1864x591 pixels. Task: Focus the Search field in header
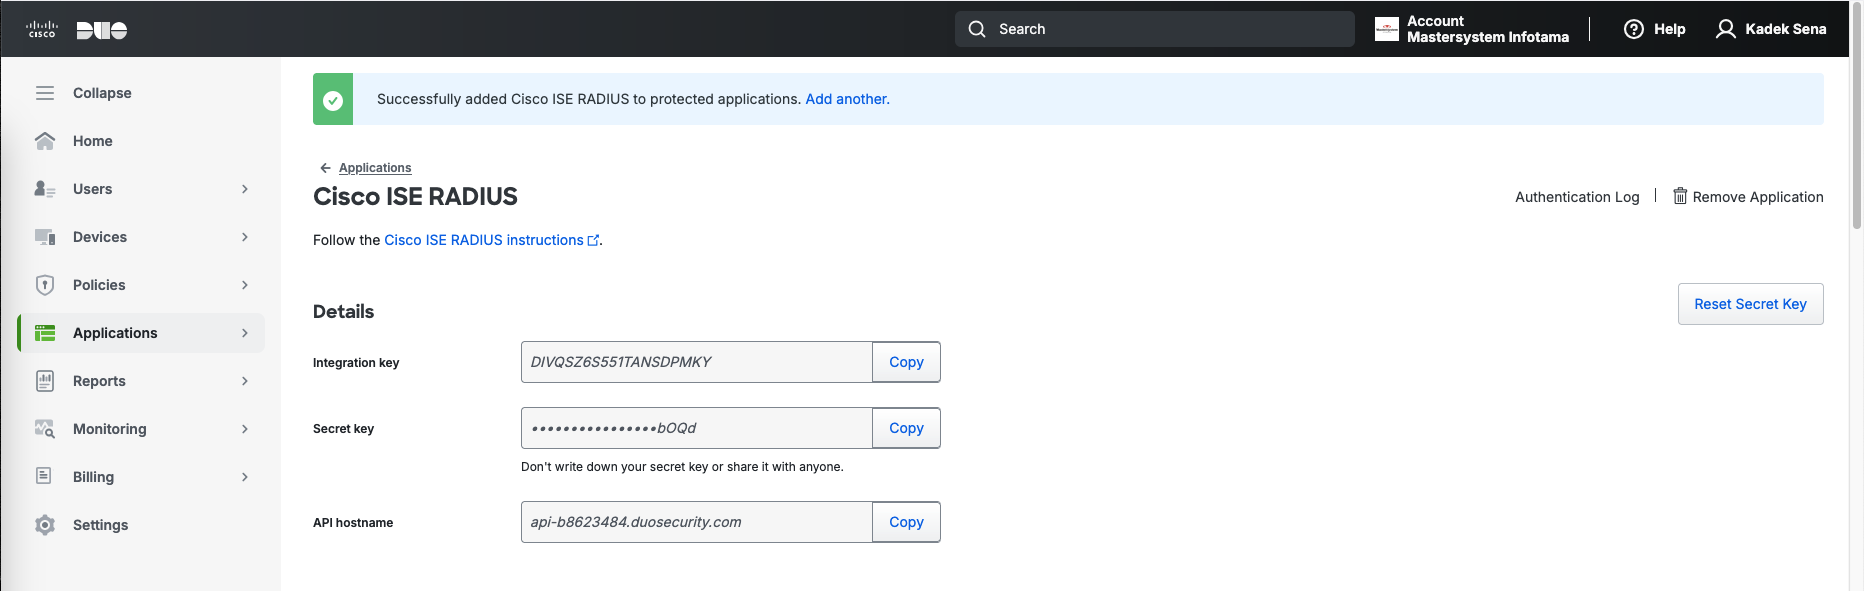coord(1160,29)
